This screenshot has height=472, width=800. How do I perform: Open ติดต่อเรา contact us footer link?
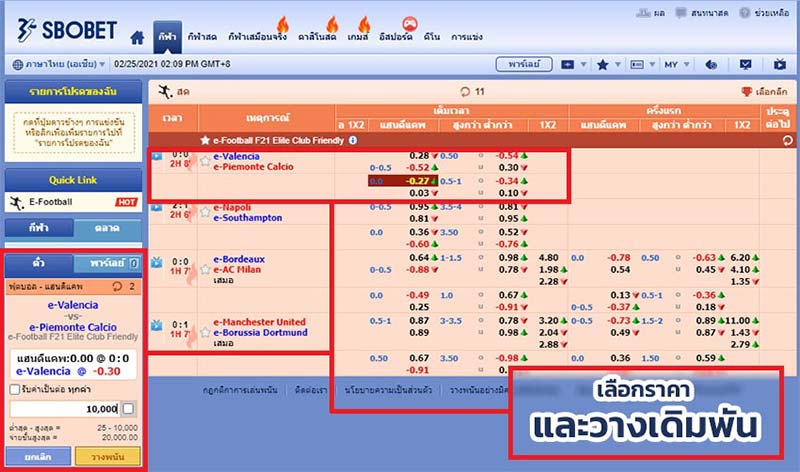pos(311,390)
